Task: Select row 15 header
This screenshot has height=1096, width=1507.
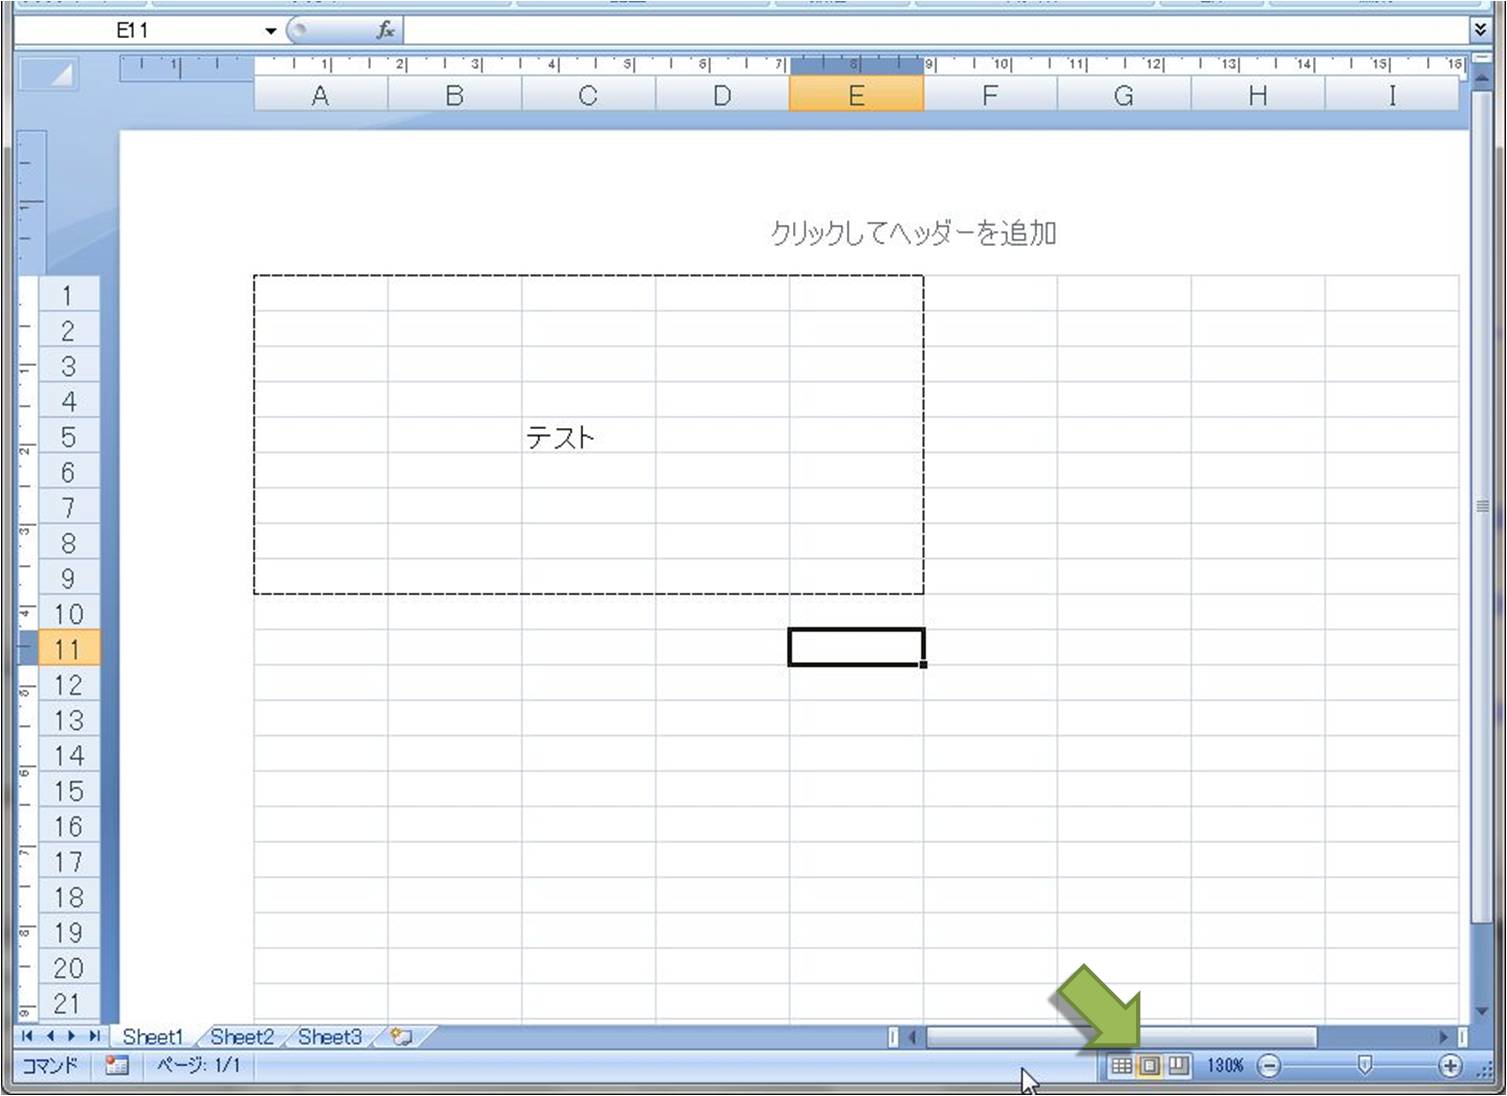Action: 68,791
